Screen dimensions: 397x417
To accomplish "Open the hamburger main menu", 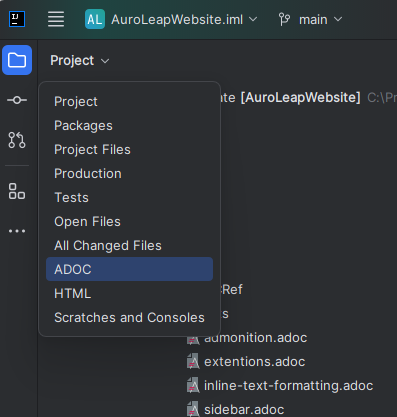I will 56,19.
